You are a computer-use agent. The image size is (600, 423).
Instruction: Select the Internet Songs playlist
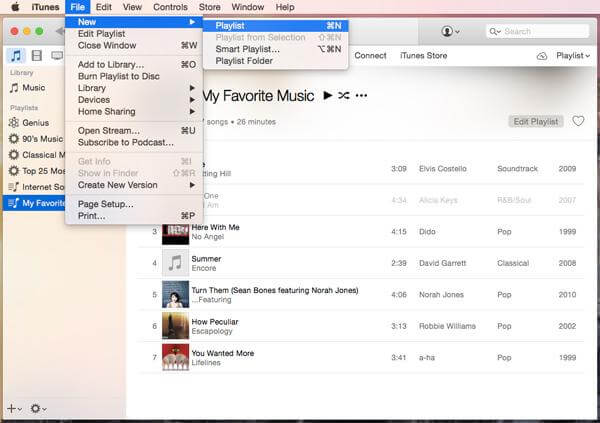click(35, 187)
